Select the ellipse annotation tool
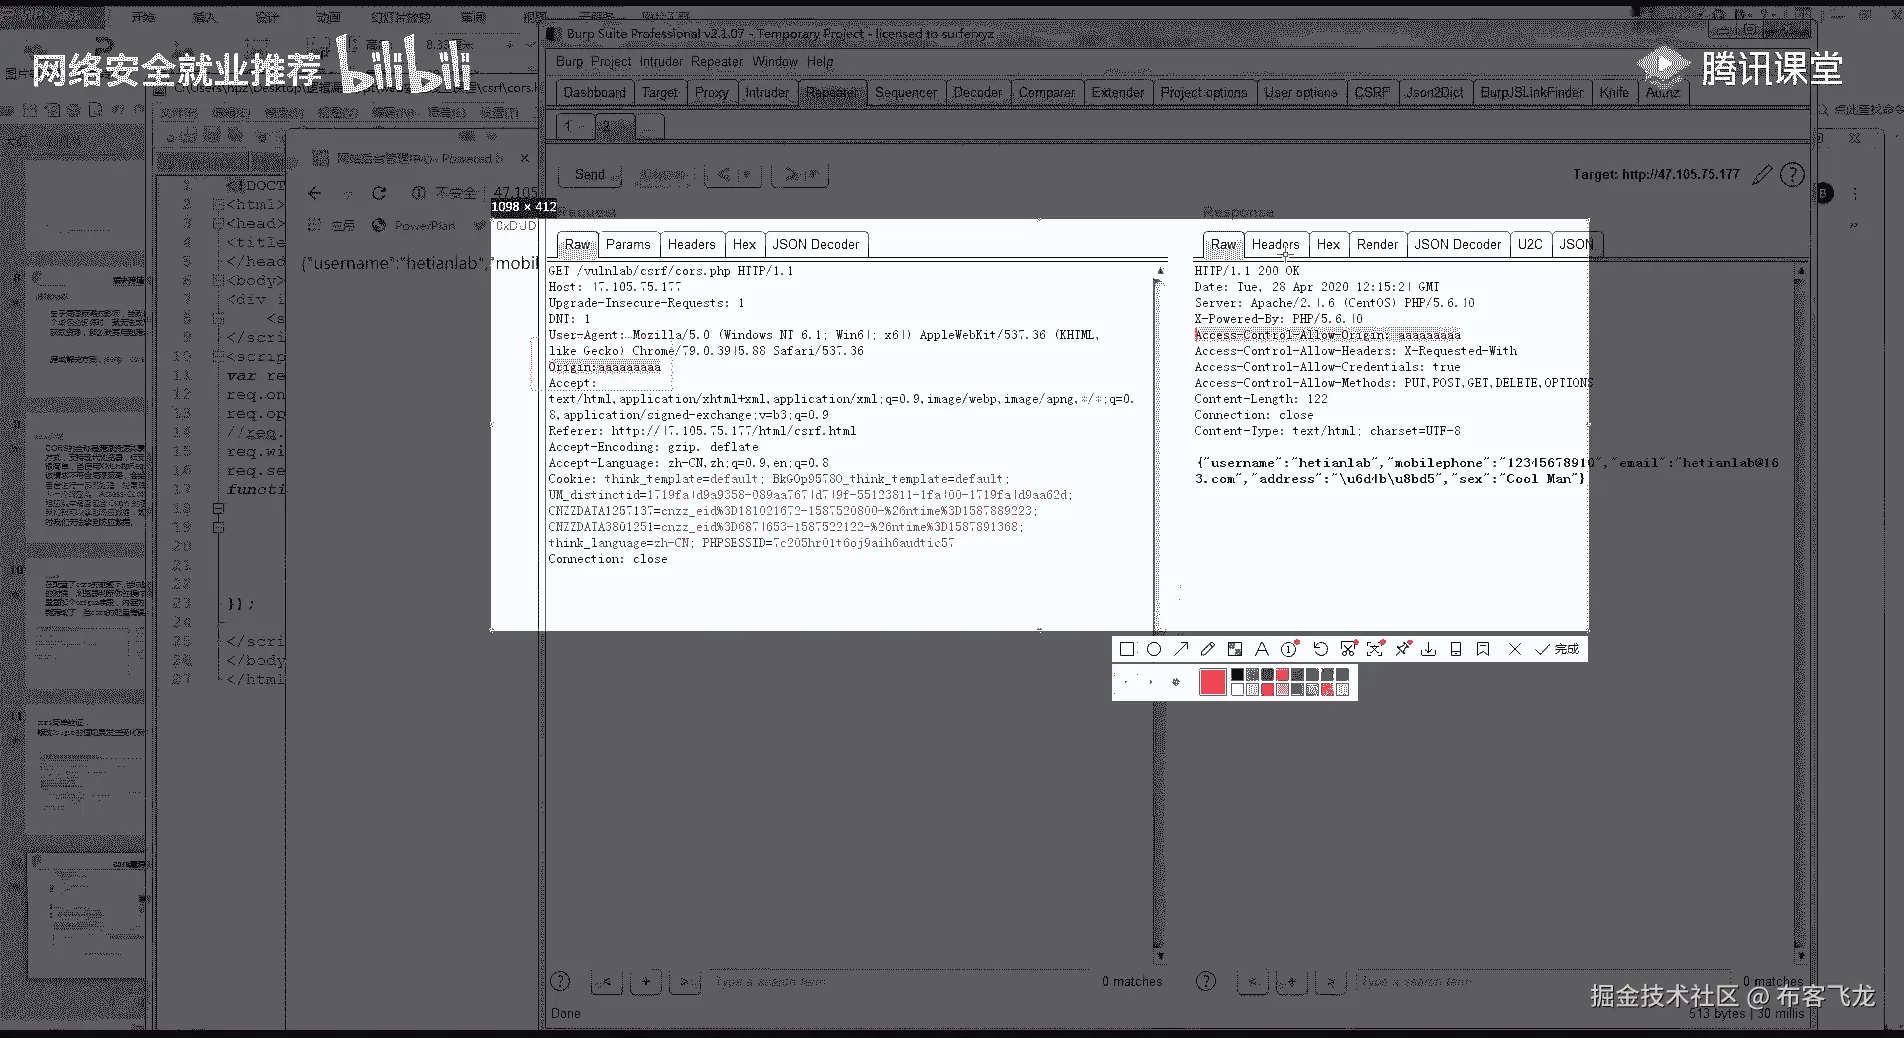 1154,649
